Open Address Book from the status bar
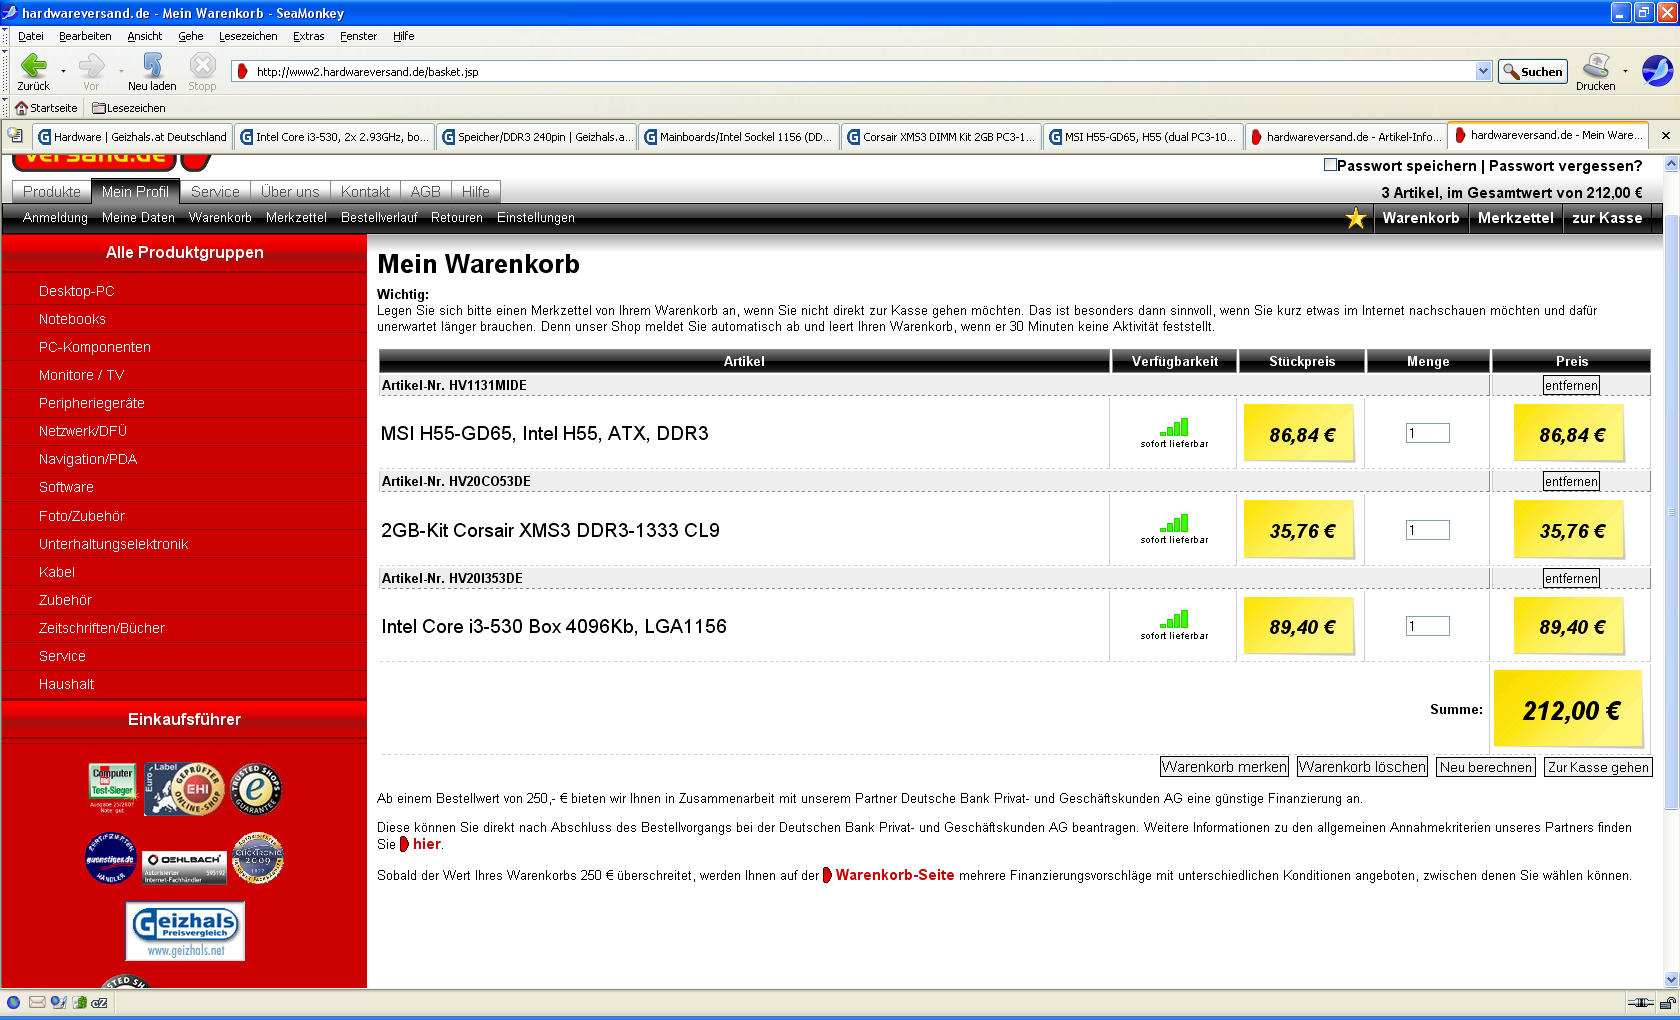The image size is (1680, 1020). click(x=79, y=1002)
